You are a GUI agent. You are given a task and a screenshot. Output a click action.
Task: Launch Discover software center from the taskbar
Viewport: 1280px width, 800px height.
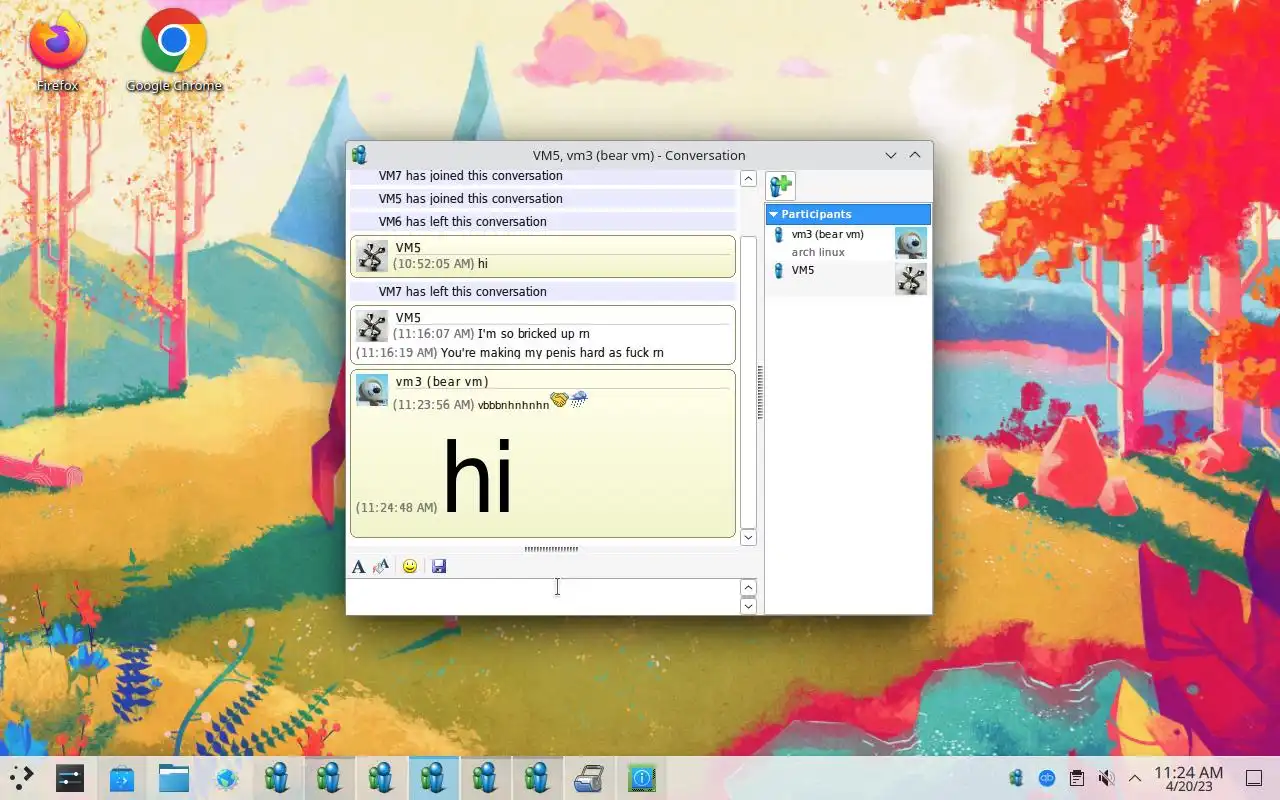[122, 778]
